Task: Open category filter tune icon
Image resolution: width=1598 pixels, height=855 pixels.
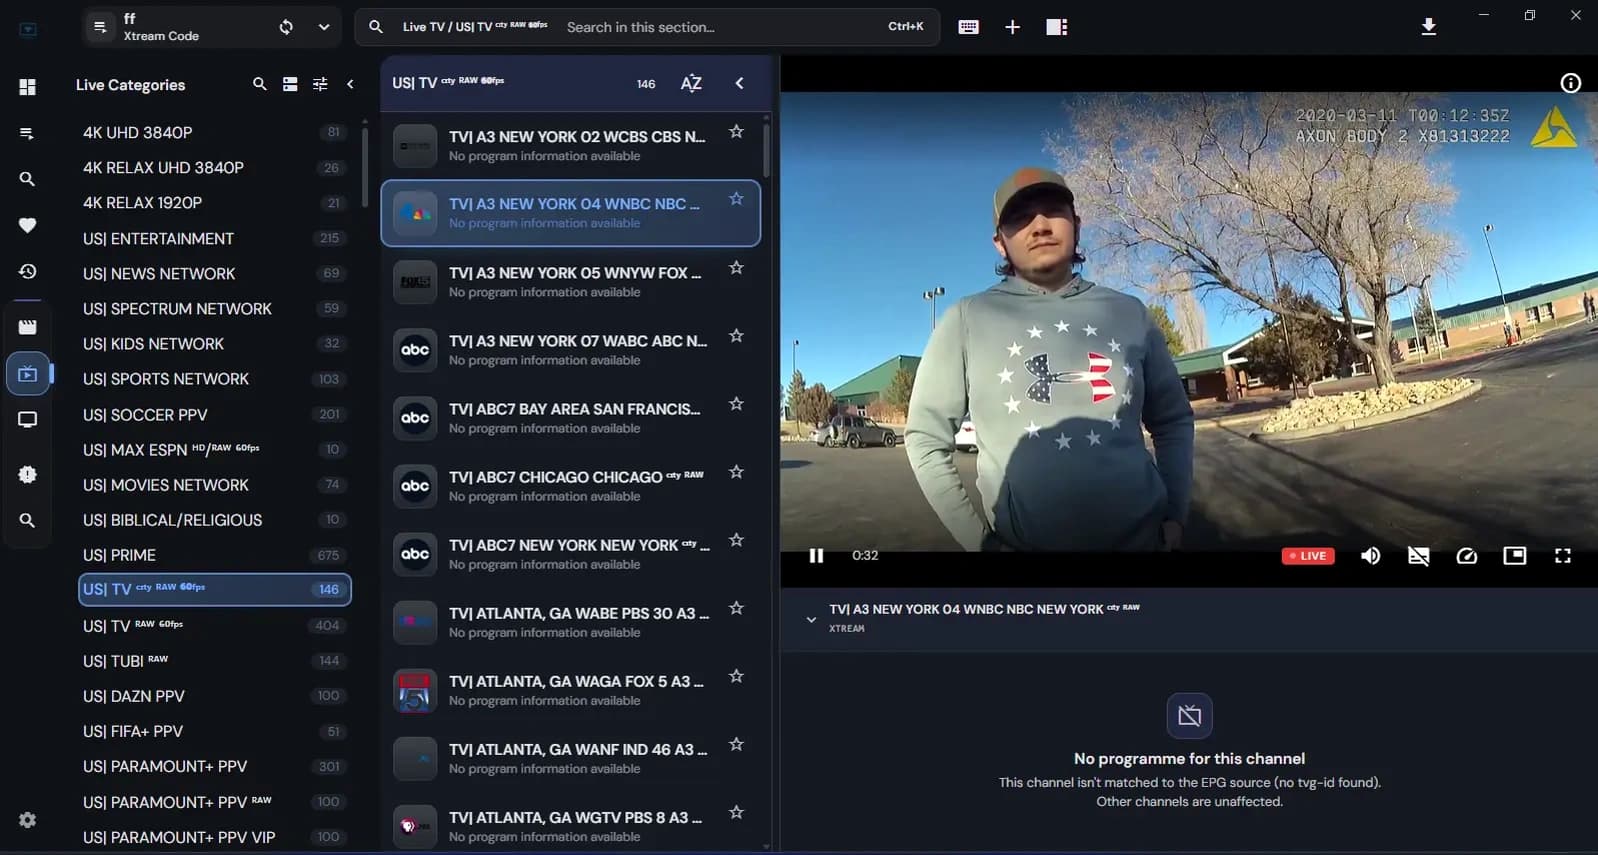Action: coord(320,84)
